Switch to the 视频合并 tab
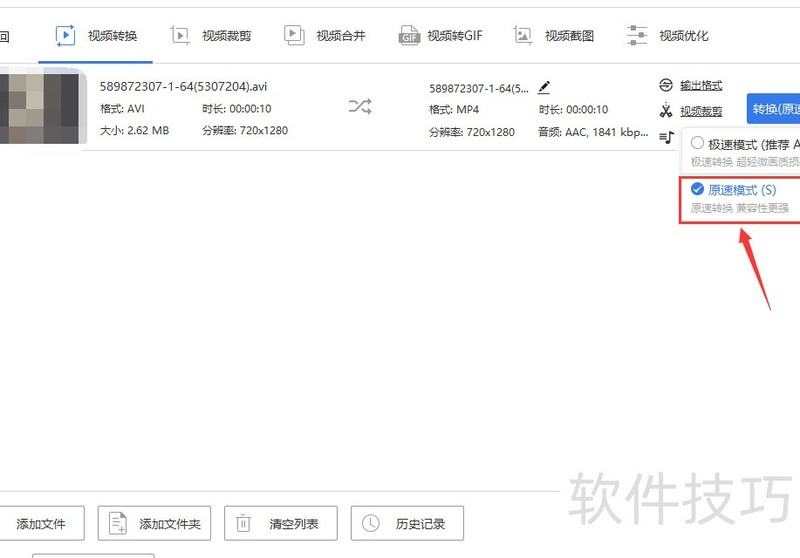Image resolution: width=800 pixels, height=558 pixels. click(x=325, y=36)
